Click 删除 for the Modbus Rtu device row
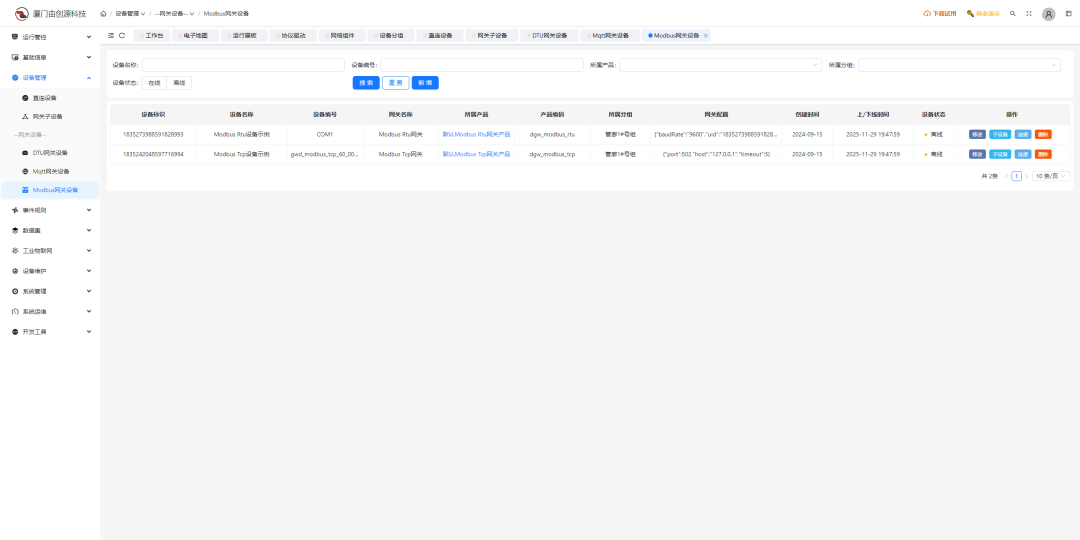Image resolution: width=1080 pixels, height=540 pixels. (1043, 134)
